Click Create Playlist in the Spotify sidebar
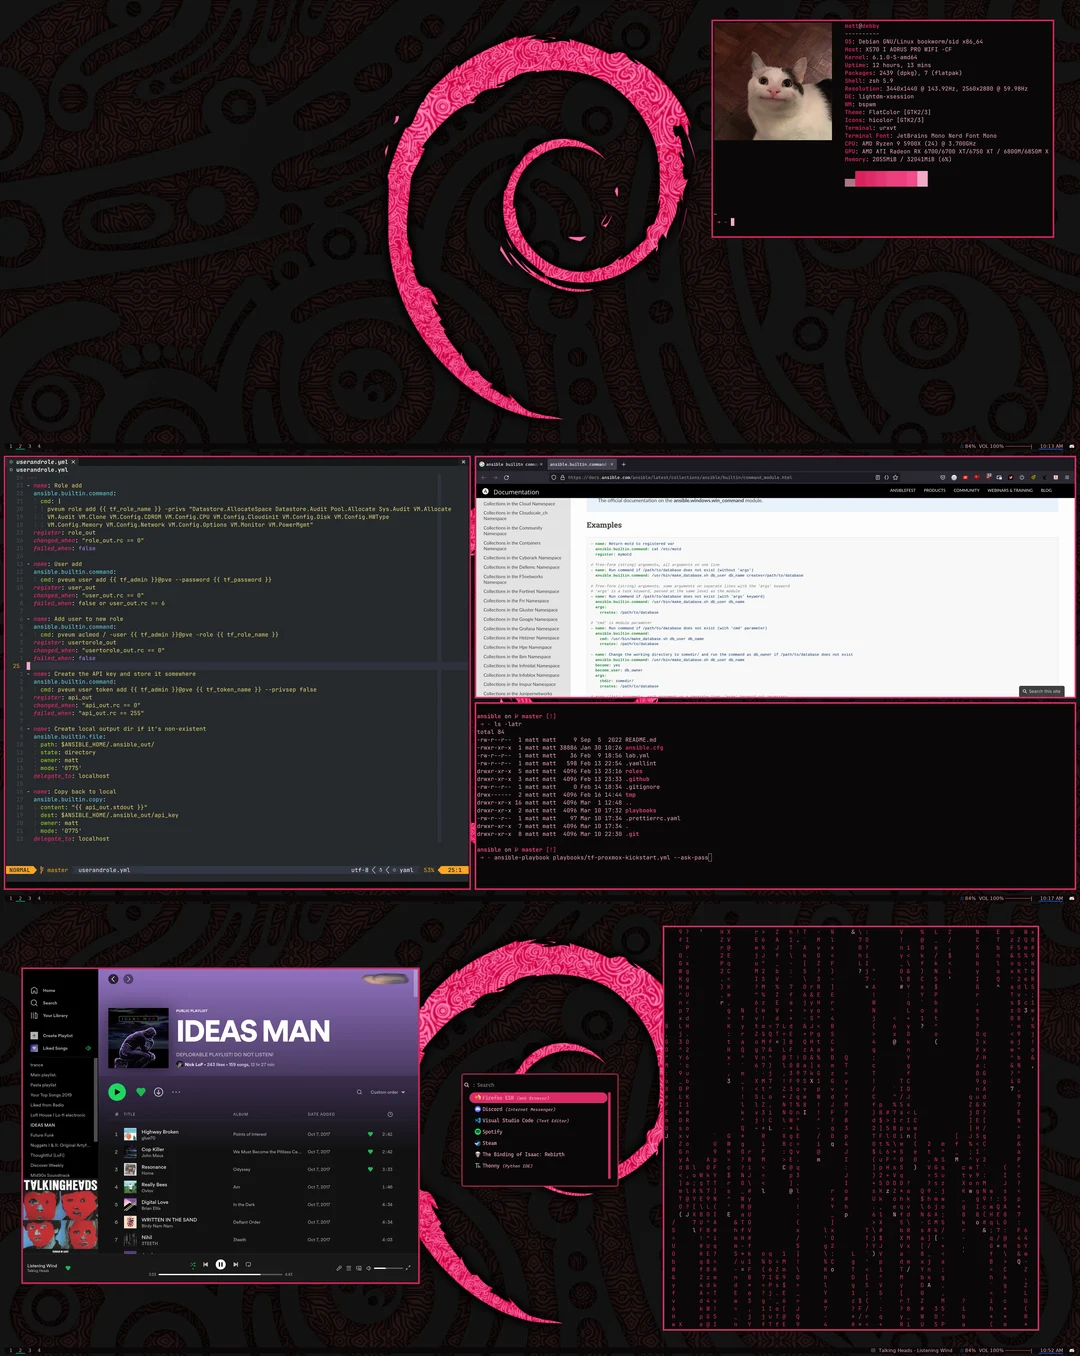Screen dimensions: 1080x1356 50,1036
